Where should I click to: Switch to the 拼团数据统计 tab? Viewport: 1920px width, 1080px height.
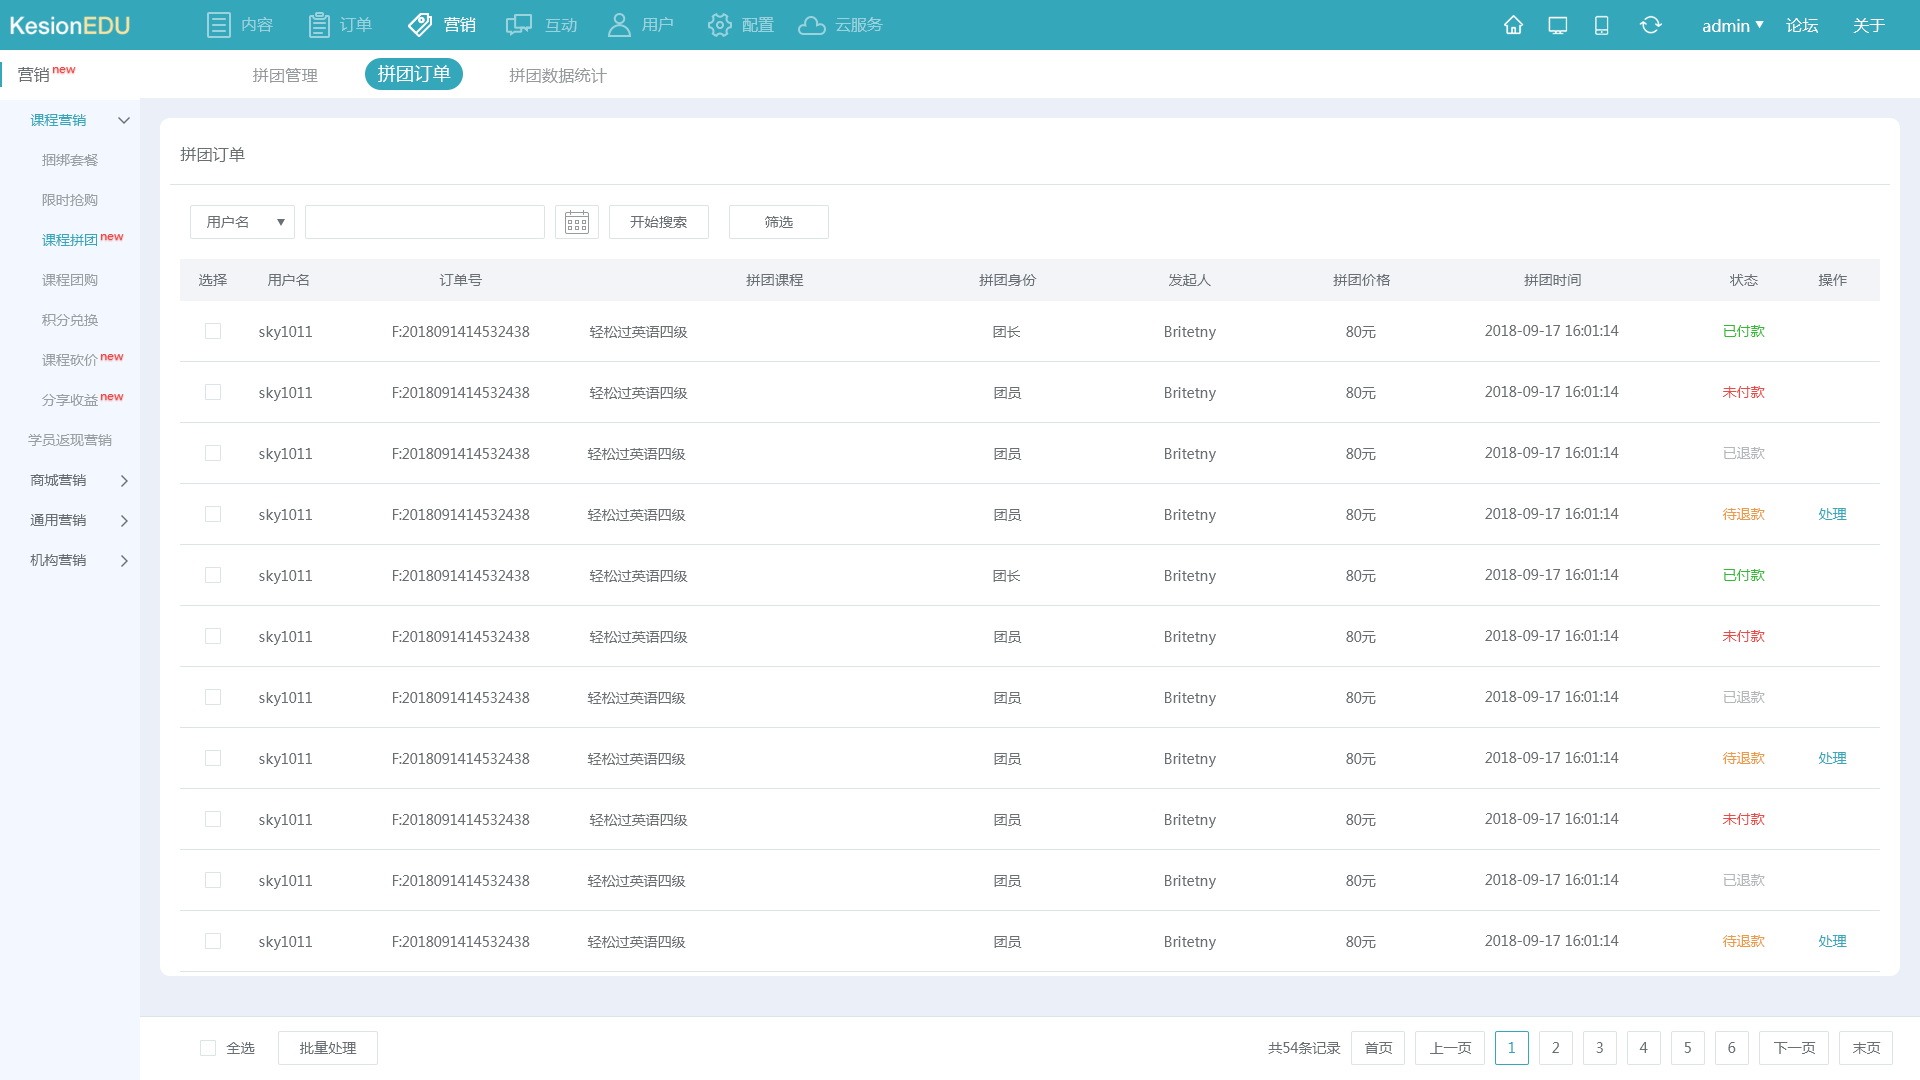(557, 75)
